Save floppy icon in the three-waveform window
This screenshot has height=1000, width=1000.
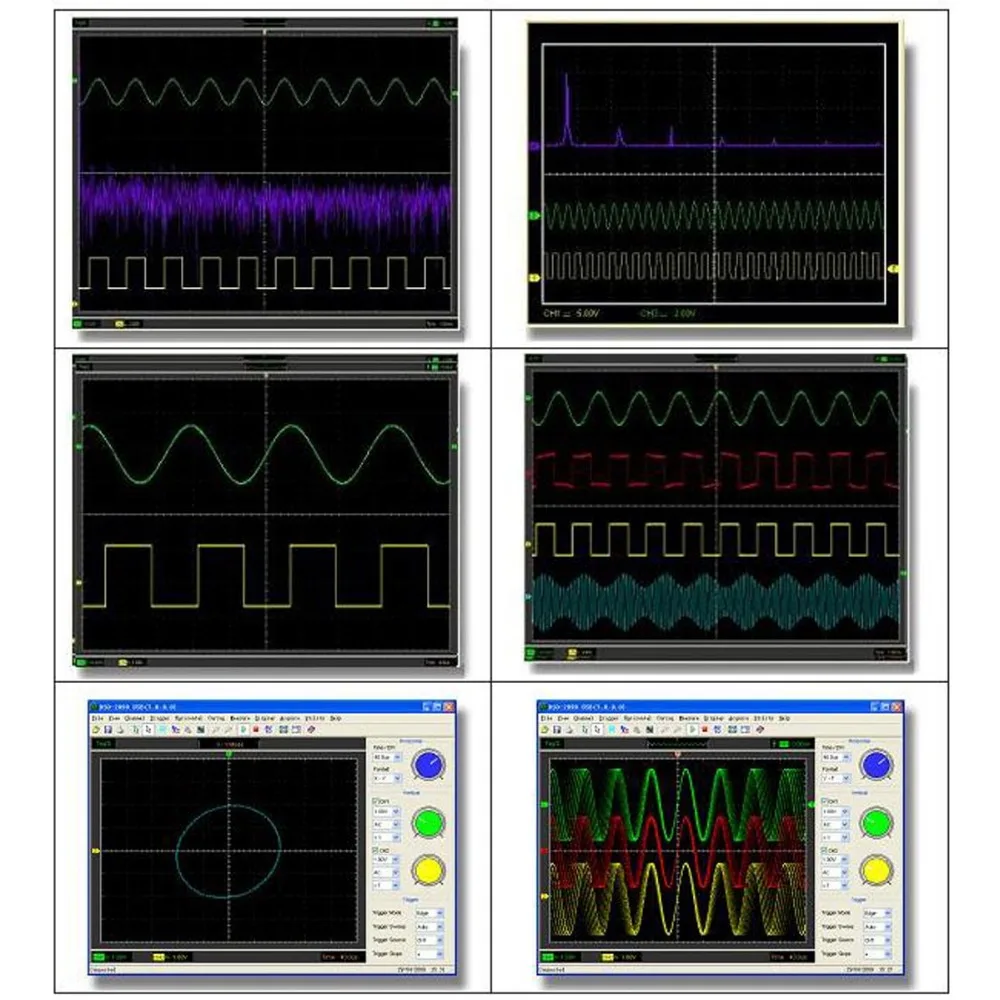coord(557,730)
